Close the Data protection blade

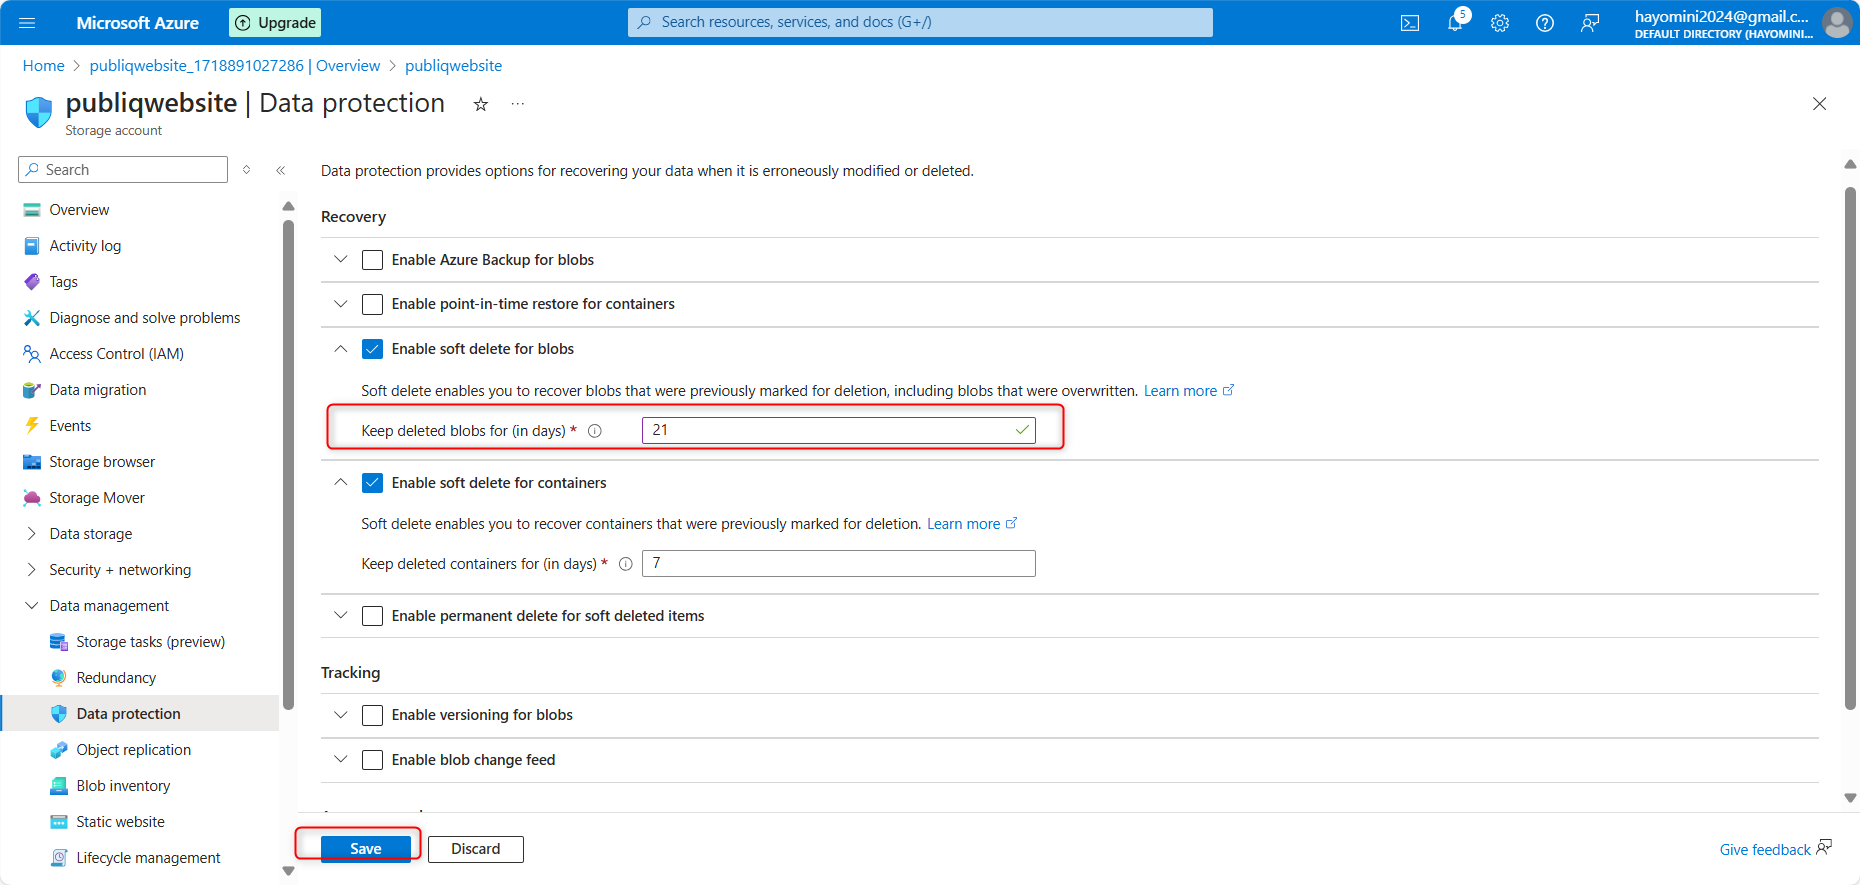coord(1819,104)
